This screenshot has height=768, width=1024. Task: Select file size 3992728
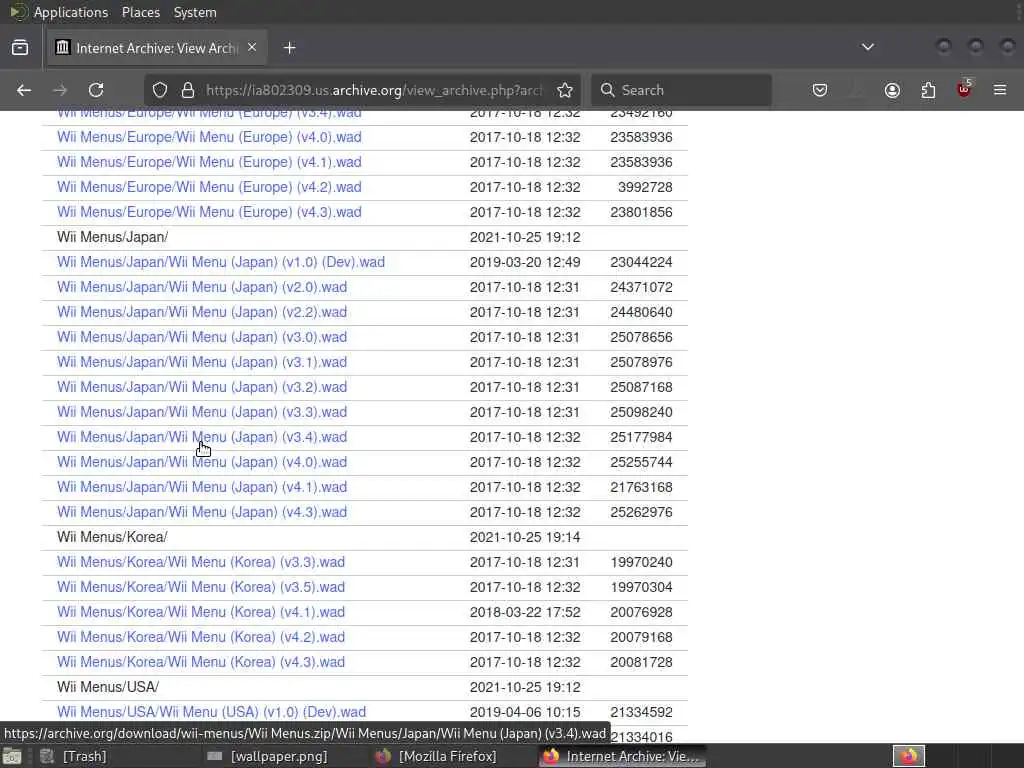tap(645, 187)
